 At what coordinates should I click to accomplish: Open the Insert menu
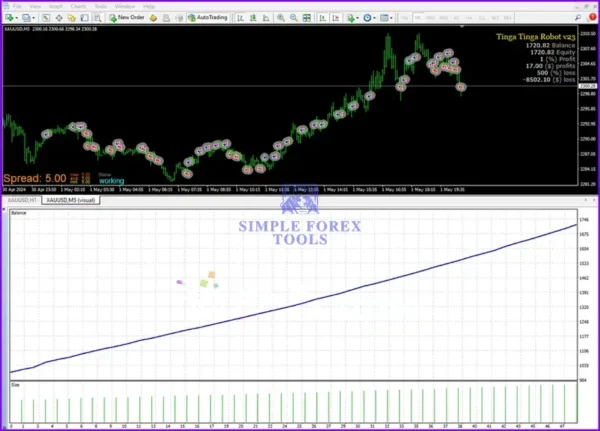[x=55, y=7]
